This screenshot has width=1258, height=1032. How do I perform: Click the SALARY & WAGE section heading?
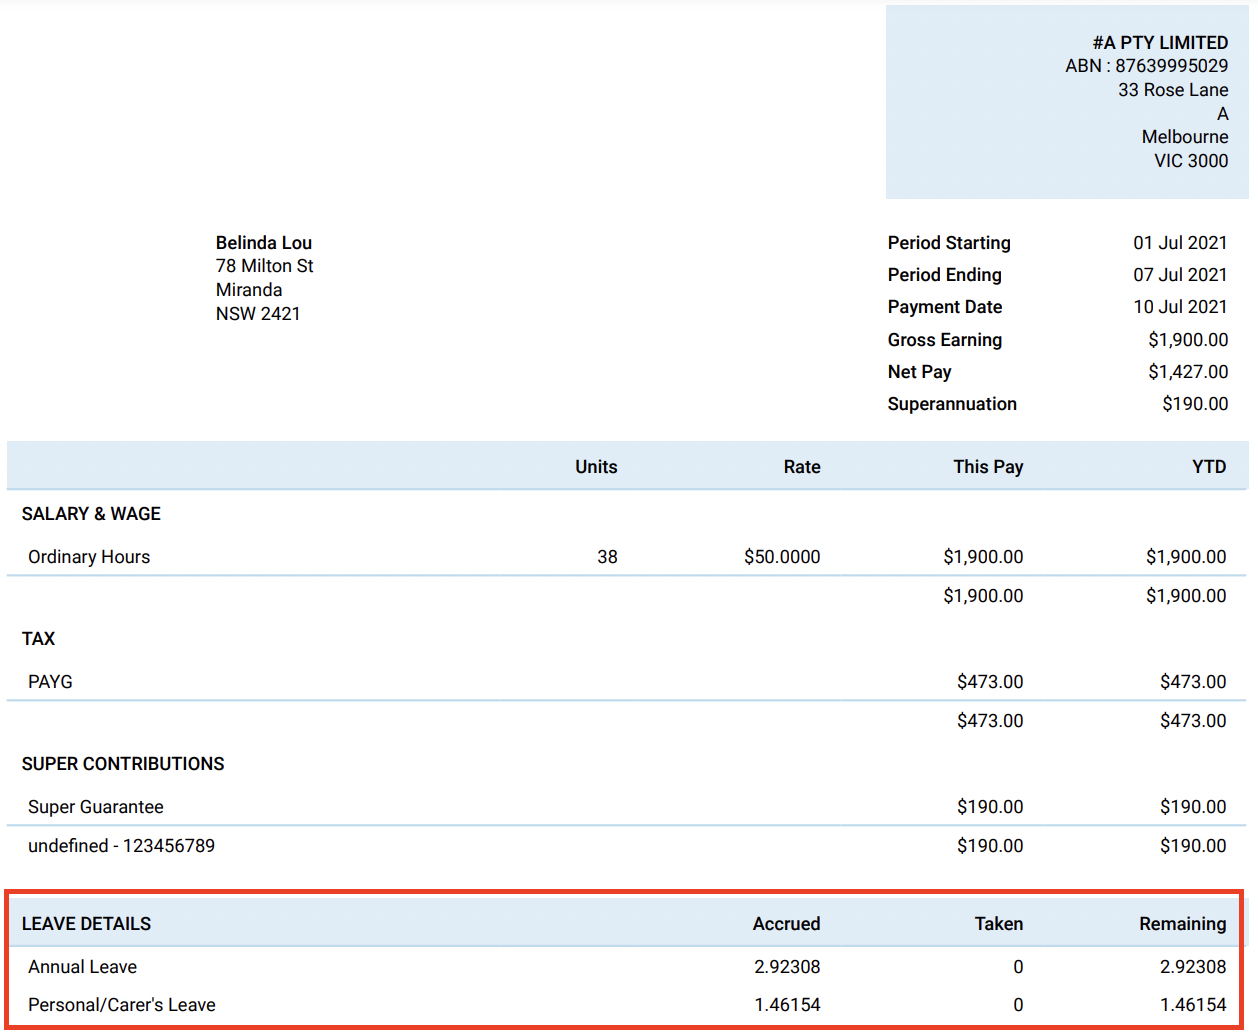pos(91,513)
